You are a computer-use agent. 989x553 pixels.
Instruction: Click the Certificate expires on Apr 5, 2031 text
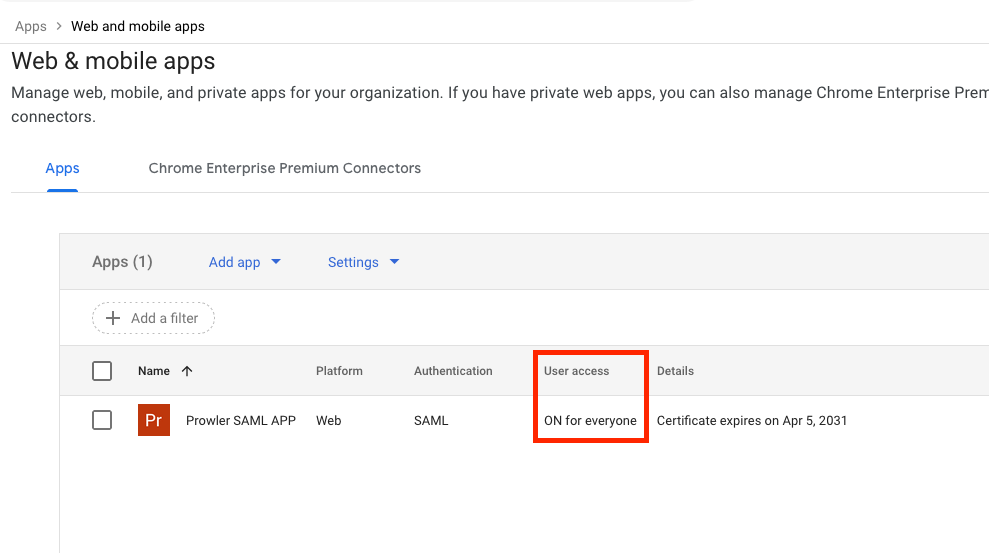752,421
